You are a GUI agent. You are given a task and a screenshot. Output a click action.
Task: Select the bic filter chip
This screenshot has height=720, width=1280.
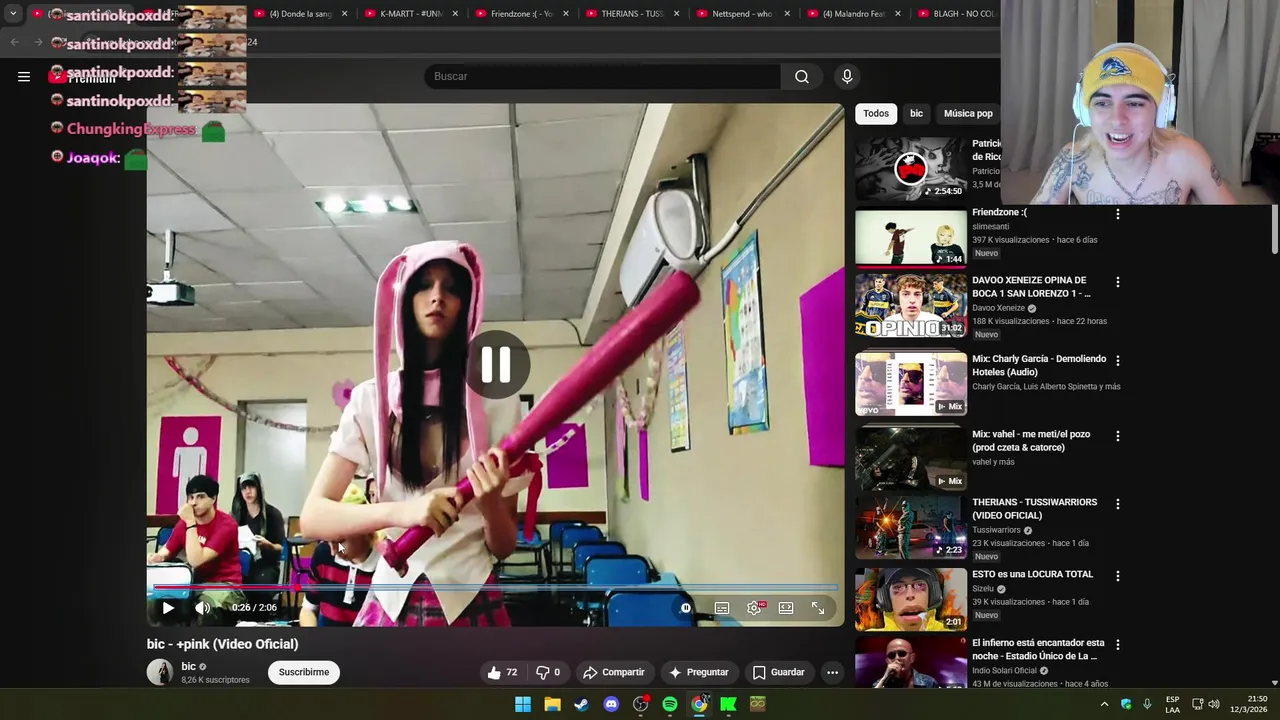click(916, 113)
